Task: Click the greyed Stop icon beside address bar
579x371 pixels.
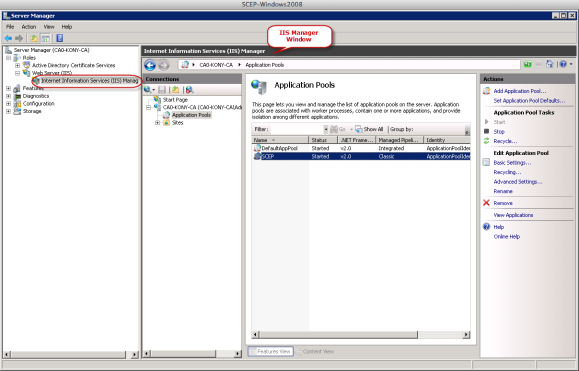Action: 538,65
